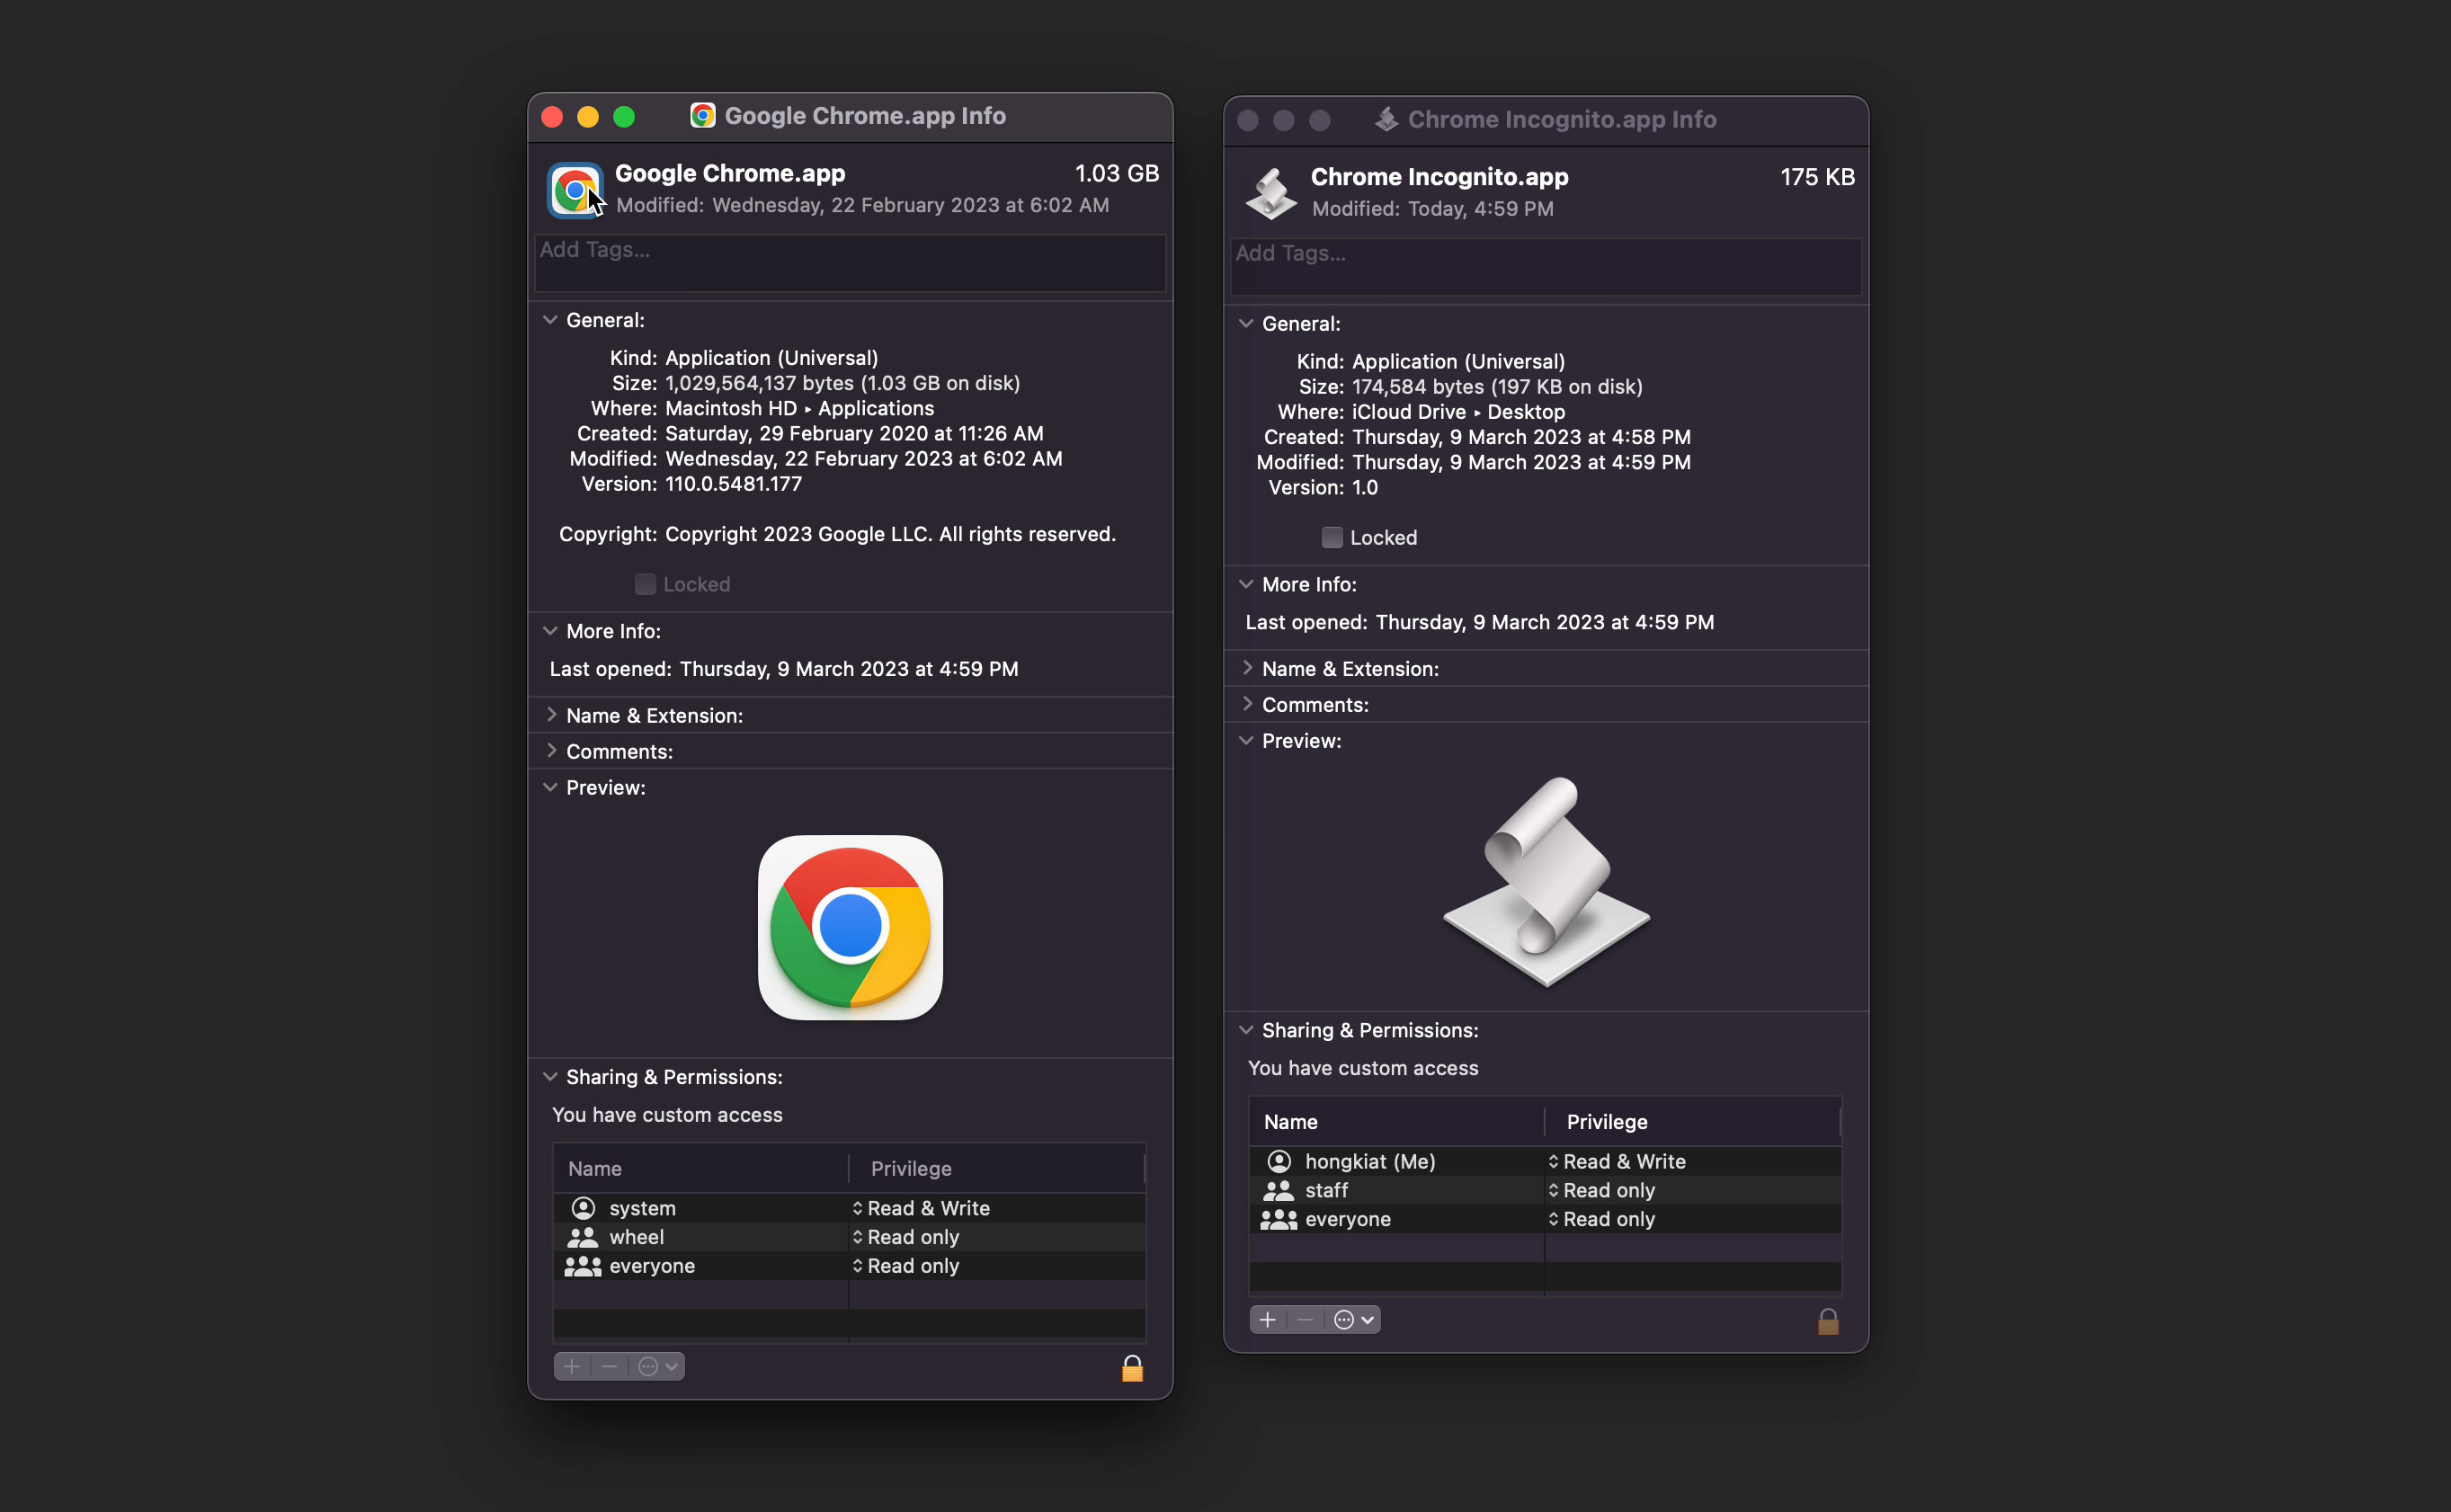The width and height of the screenshot is (2451, 1512).
Task: Click the script icon beside Chrome Incognito.app name
Action: click(1271, 192)
